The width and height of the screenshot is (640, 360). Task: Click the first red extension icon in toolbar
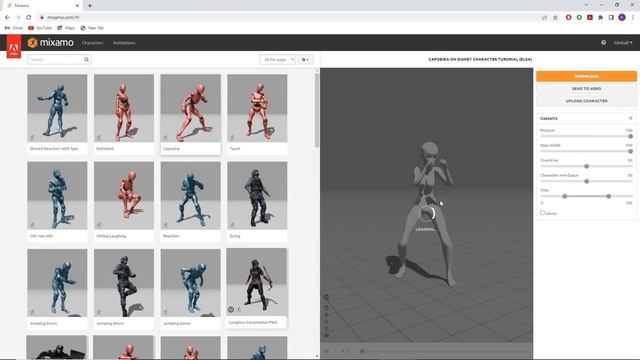[569, 18]
